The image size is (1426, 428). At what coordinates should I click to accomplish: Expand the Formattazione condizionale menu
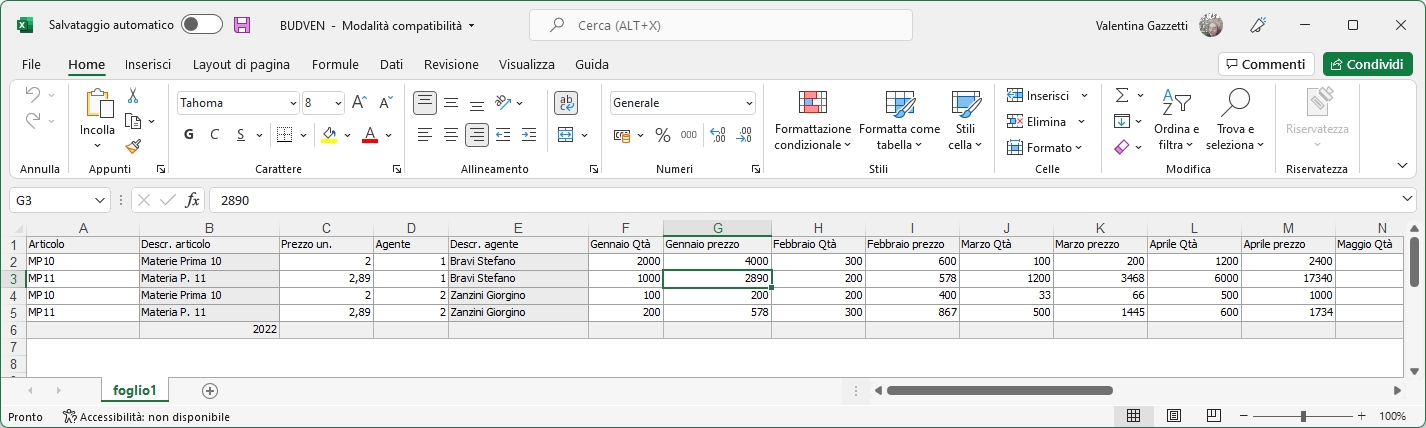(x=812, y=122)
